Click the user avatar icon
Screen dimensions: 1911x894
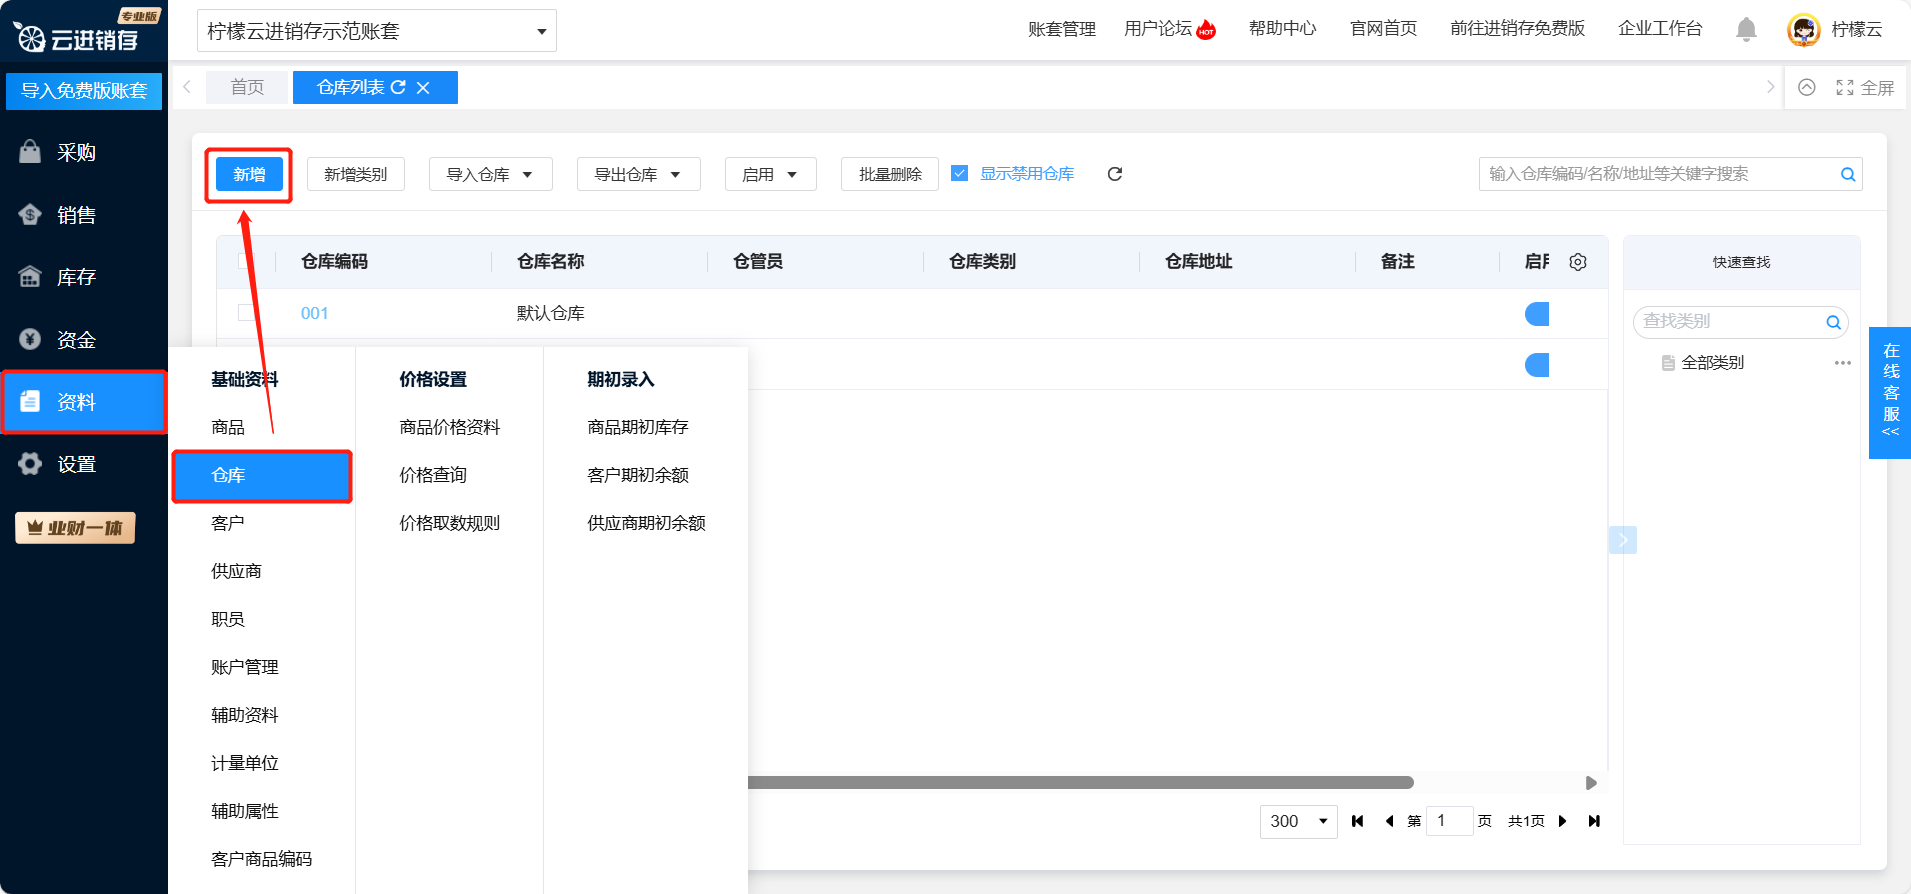pos(1804,30)
